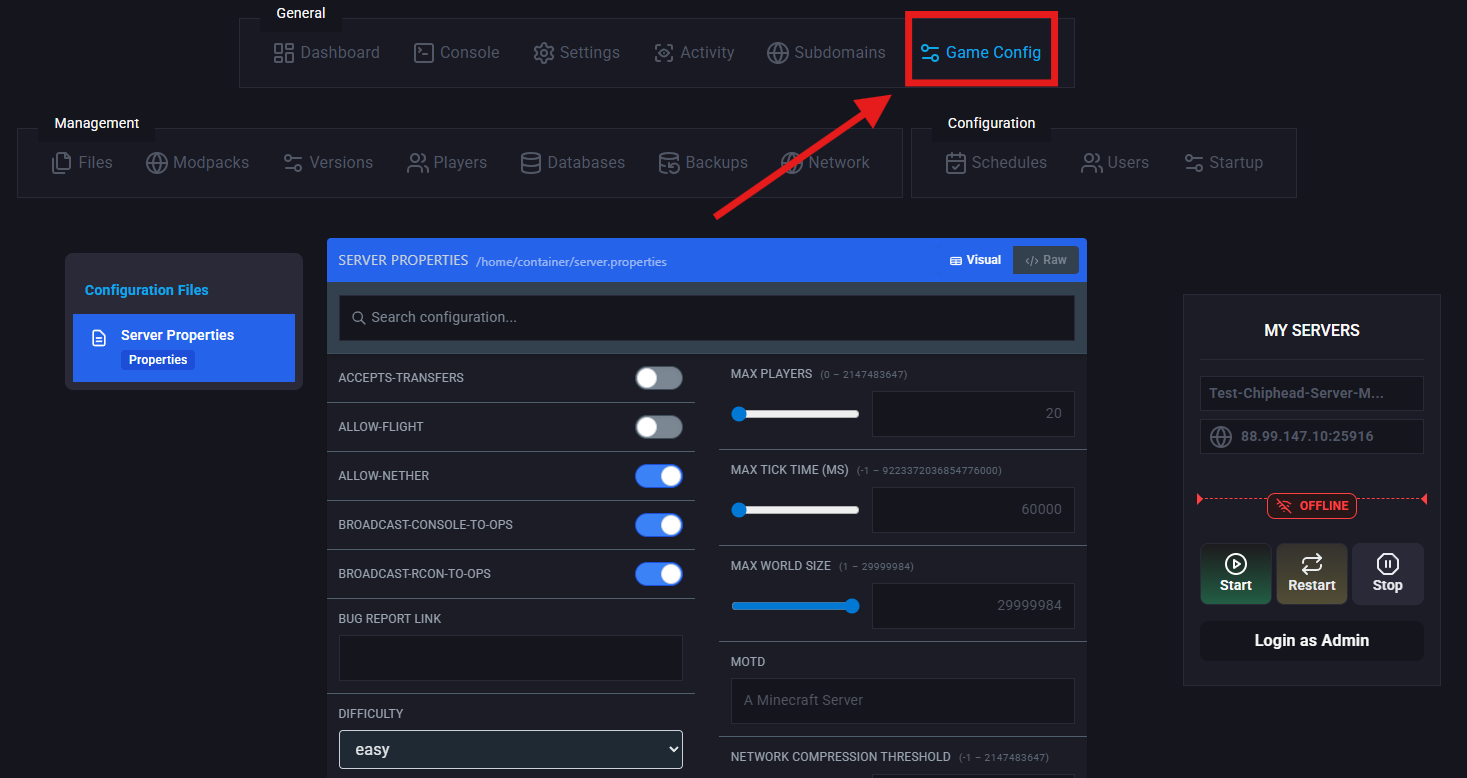Switch to Raw editor mode

1046,260
